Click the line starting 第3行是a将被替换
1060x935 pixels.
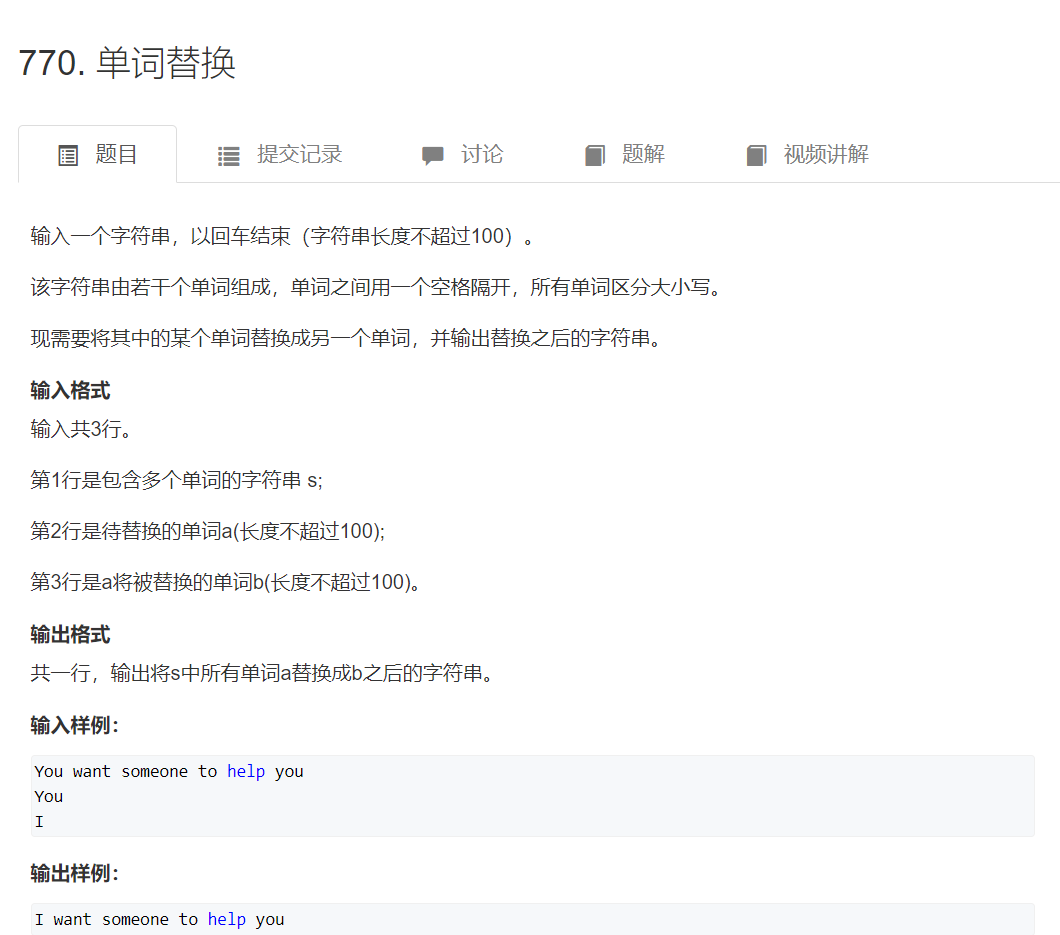click(225, 581)
